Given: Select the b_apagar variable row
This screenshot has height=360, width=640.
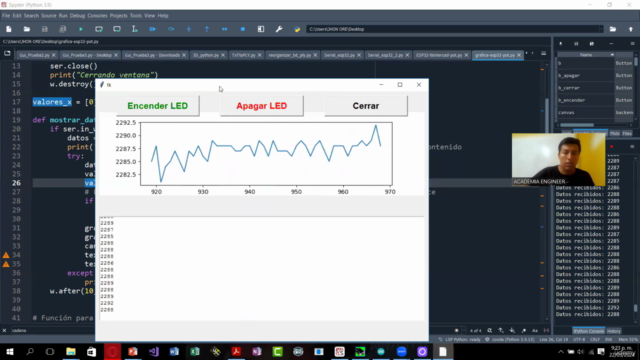Looking at the screenshot, I should tap(596, 76).
